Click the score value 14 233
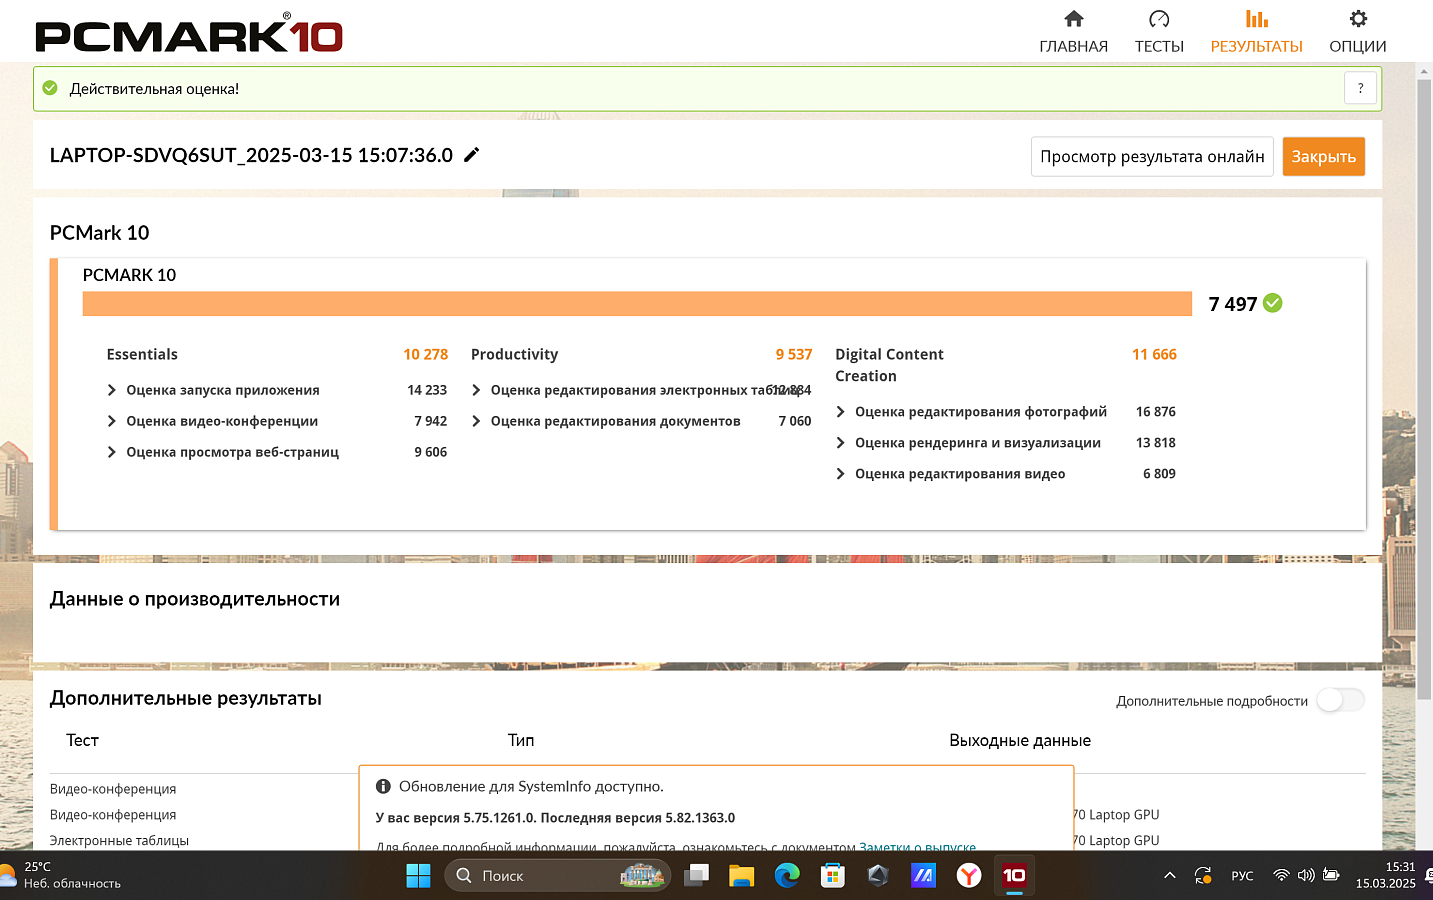The height and width of the screenshot is (900, 1433). click(x=427, y=390)
